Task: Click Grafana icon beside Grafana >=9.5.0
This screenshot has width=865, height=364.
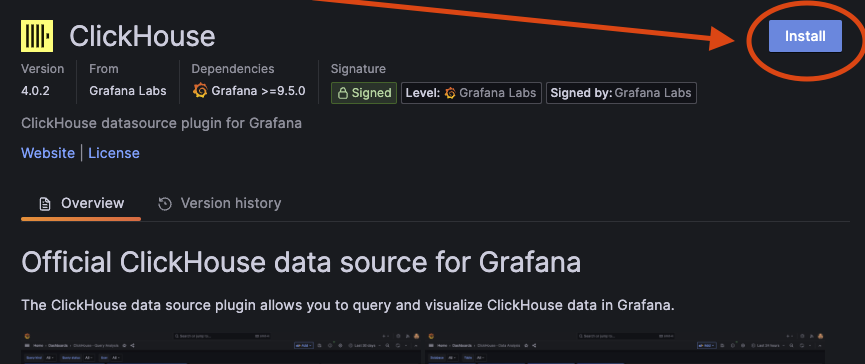Action: pyautogui.click(x=200, y=90)
